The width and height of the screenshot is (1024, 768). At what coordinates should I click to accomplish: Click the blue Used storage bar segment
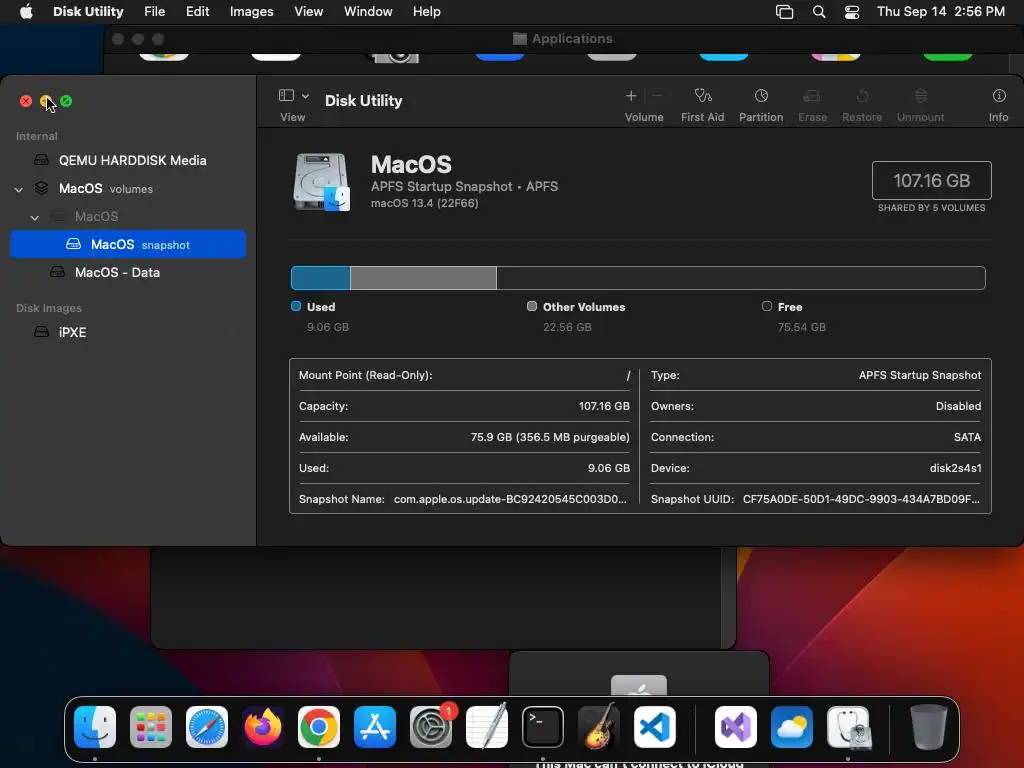tap(321, 278)
